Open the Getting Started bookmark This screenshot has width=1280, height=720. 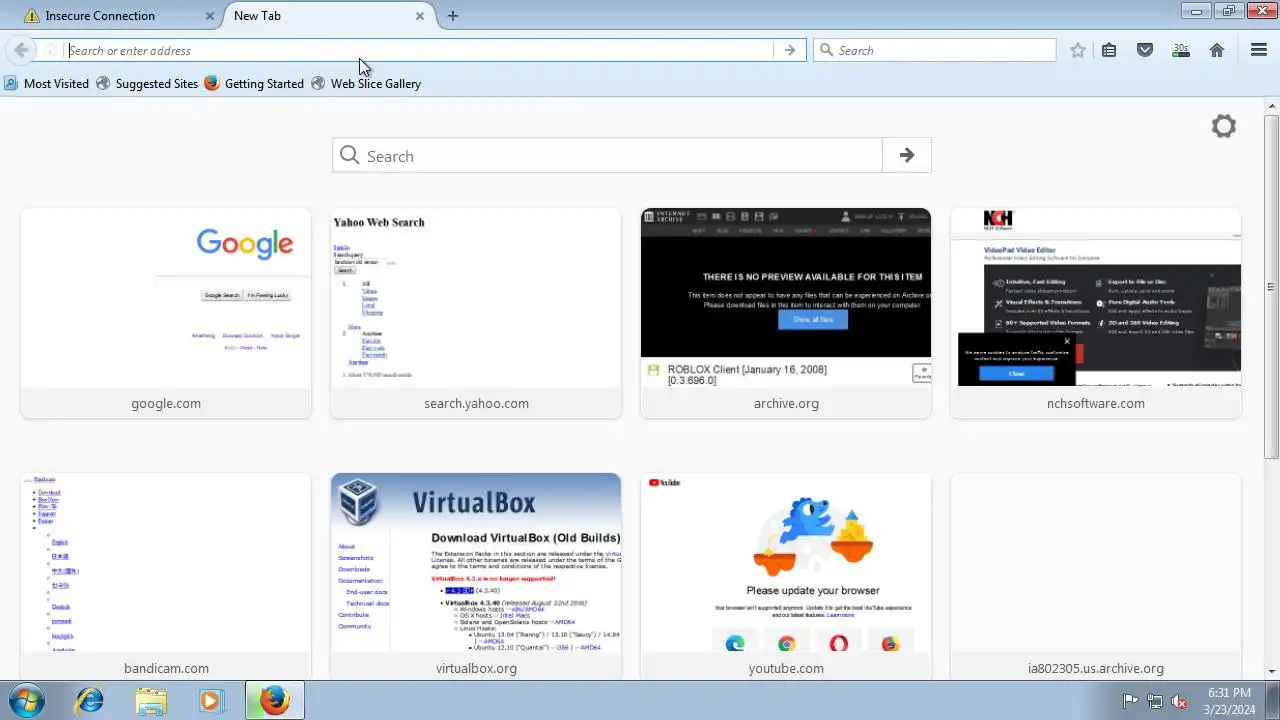click(254, 84)
